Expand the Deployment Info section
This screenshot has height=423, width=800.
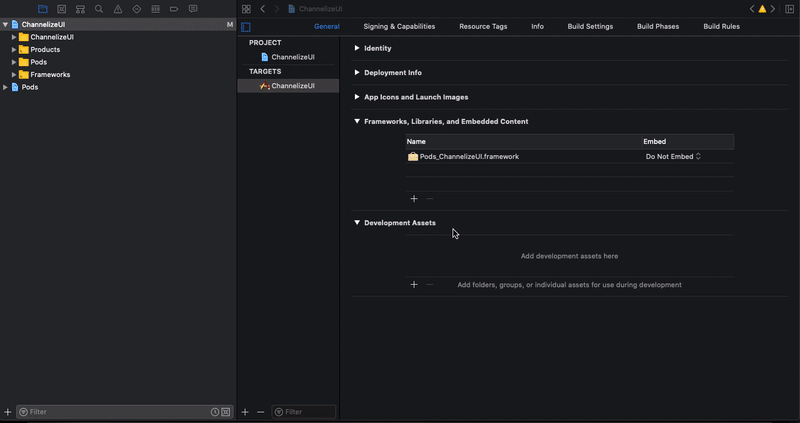pos(357,72)
